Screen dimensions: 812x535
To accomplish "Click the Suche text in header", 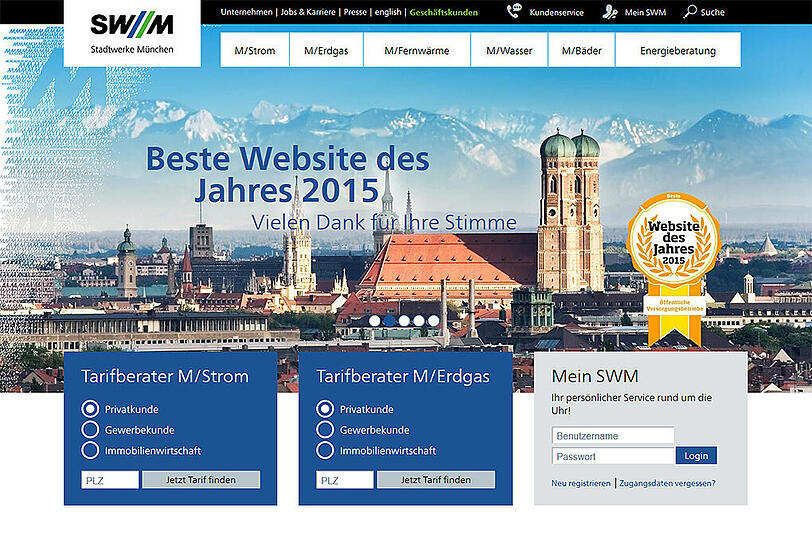I will tap(713, 12).
